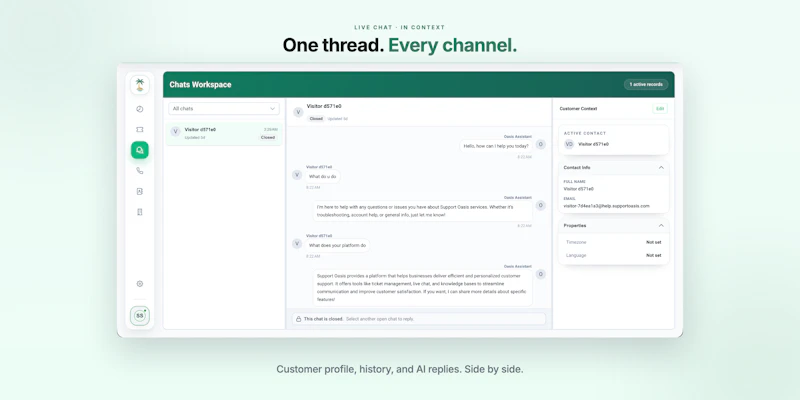Click the visitor email address text
The image size is (800, 400).
[606, 206]
